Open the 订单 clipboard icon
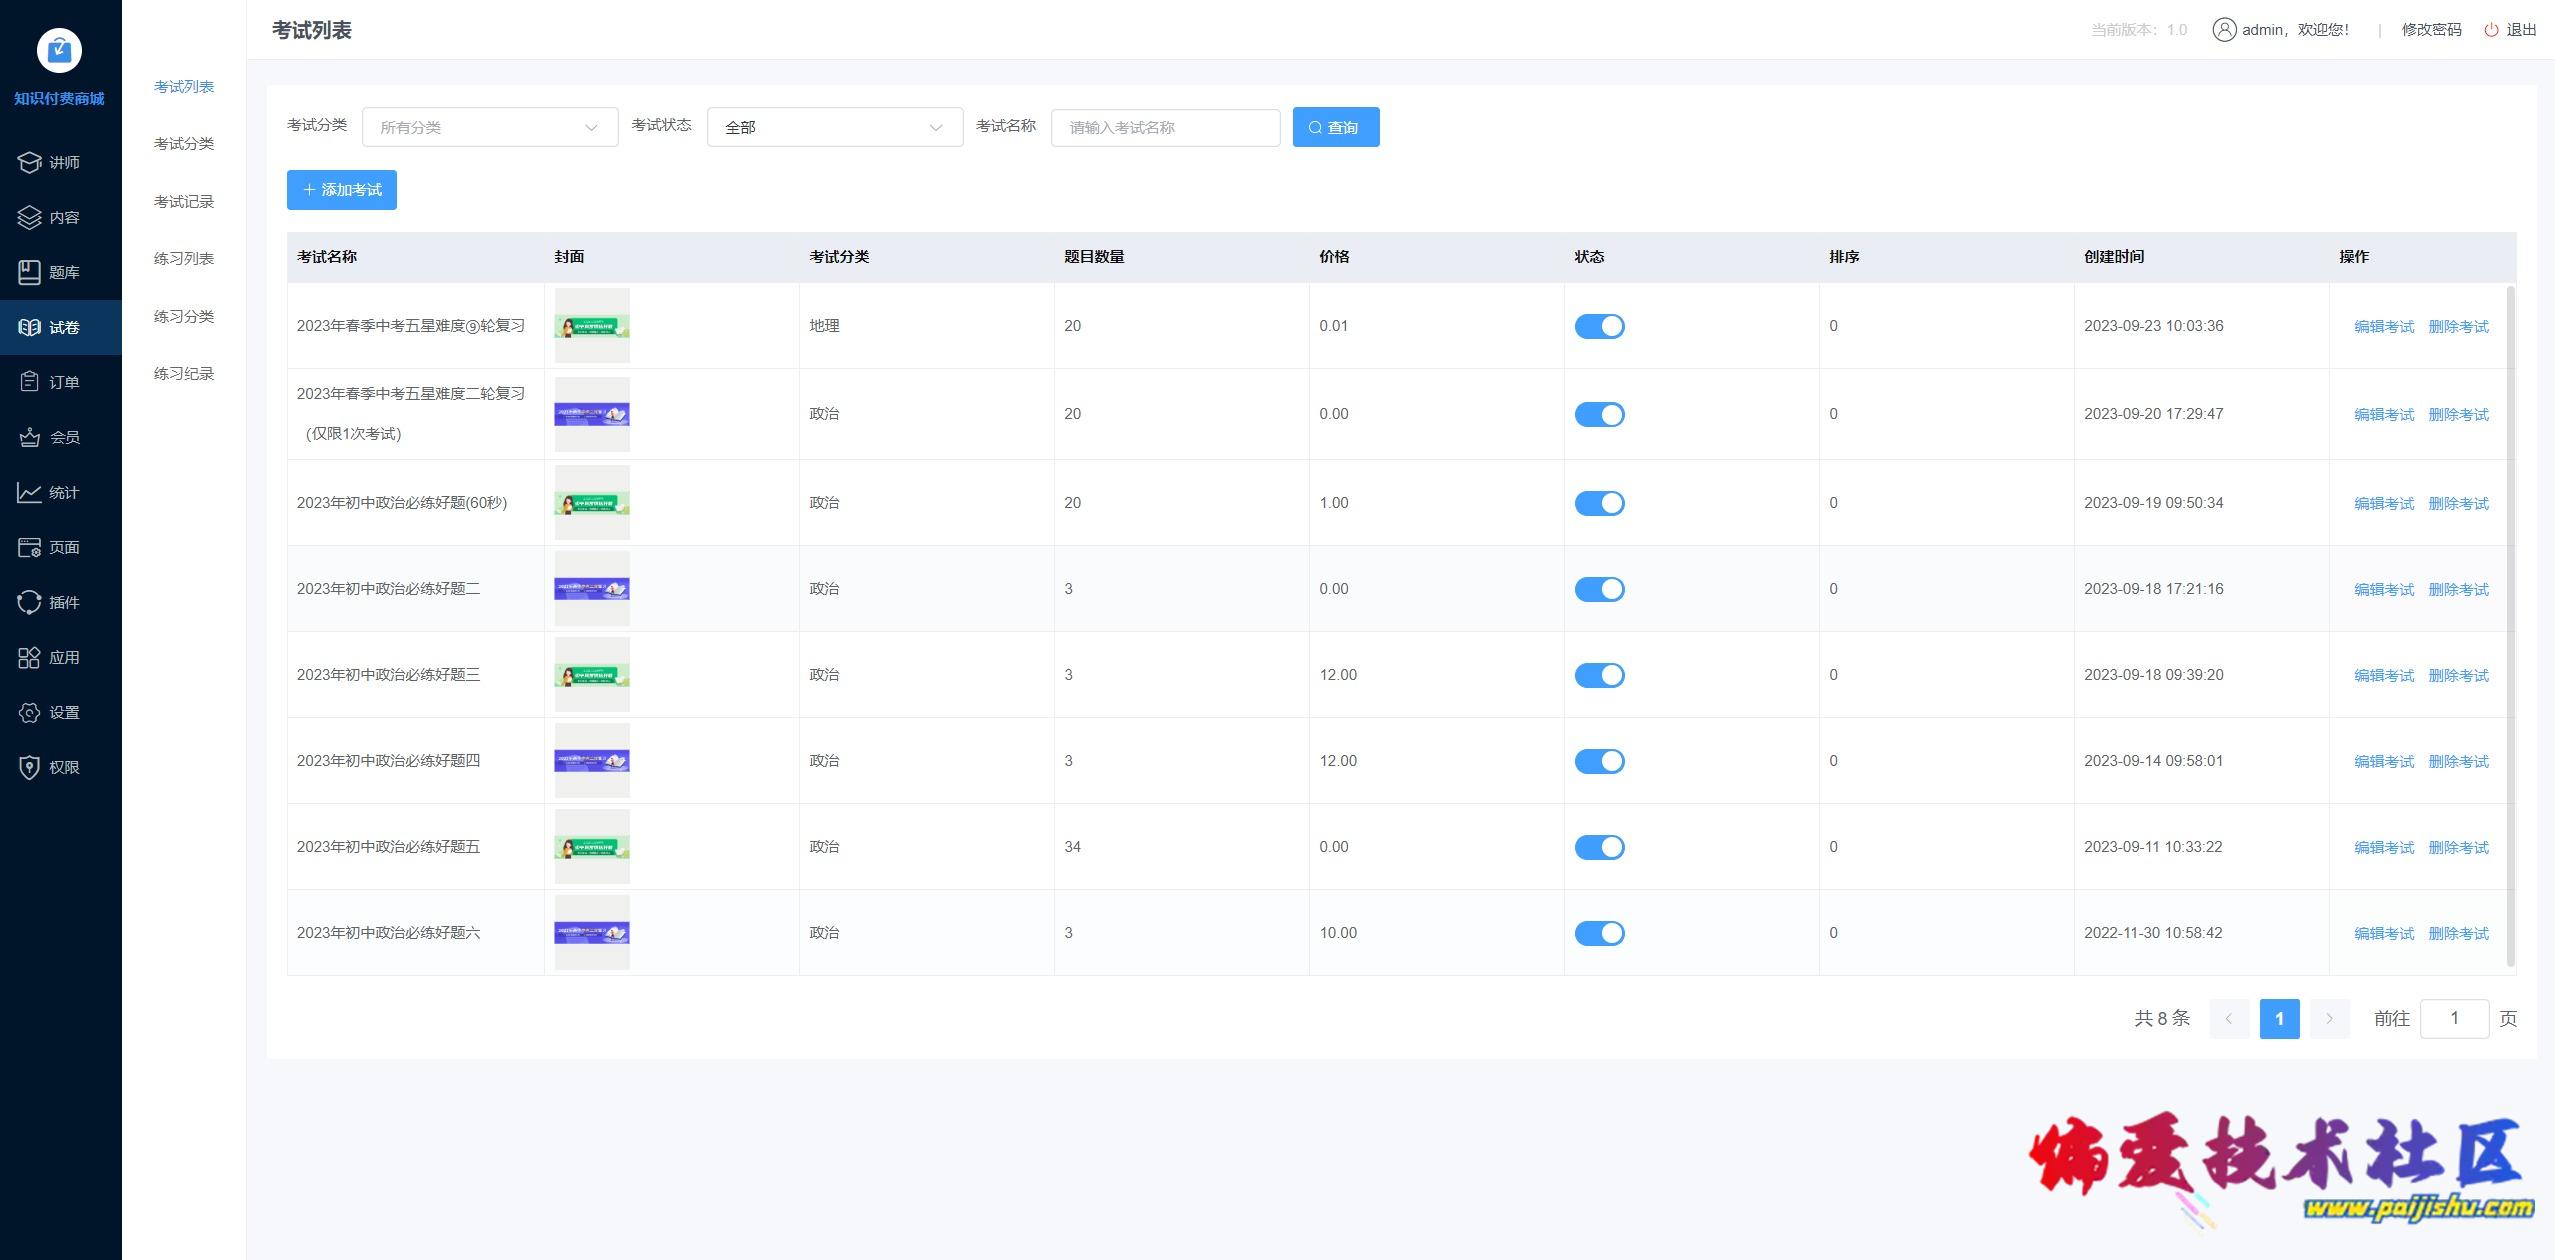This screenshot has width=2555, height=1260. [x=30, y=382]
